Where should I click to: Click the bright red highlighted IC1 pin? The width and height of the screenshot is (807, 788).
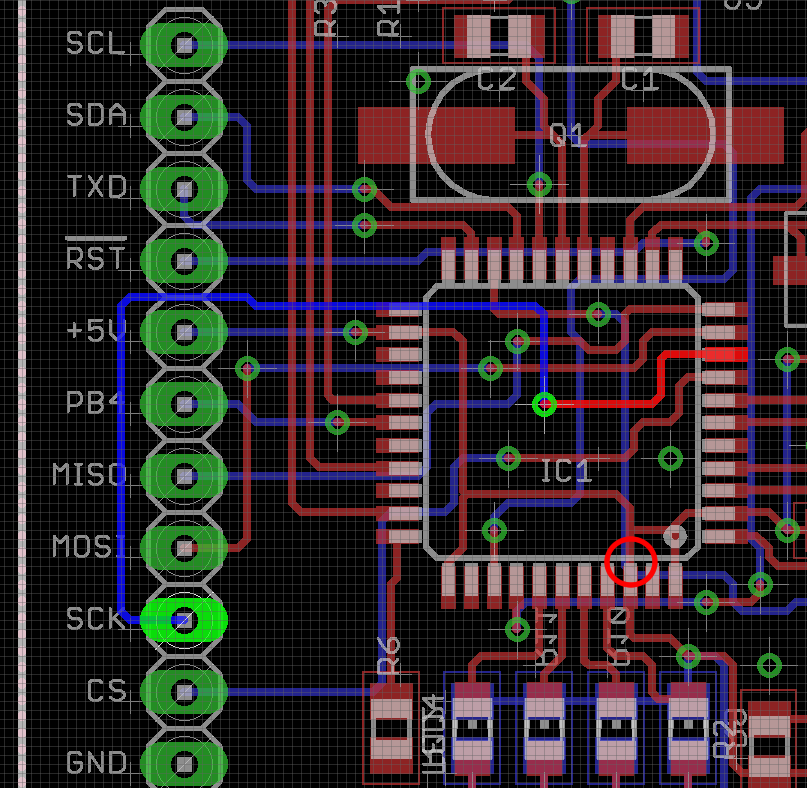click(726, 355)
